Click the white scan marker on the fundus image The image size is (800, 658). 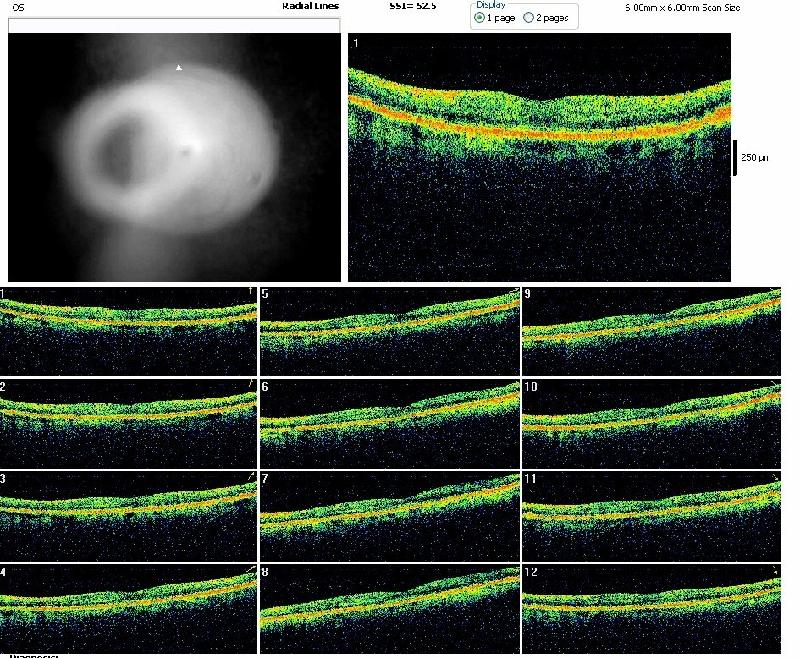(179, 67)
